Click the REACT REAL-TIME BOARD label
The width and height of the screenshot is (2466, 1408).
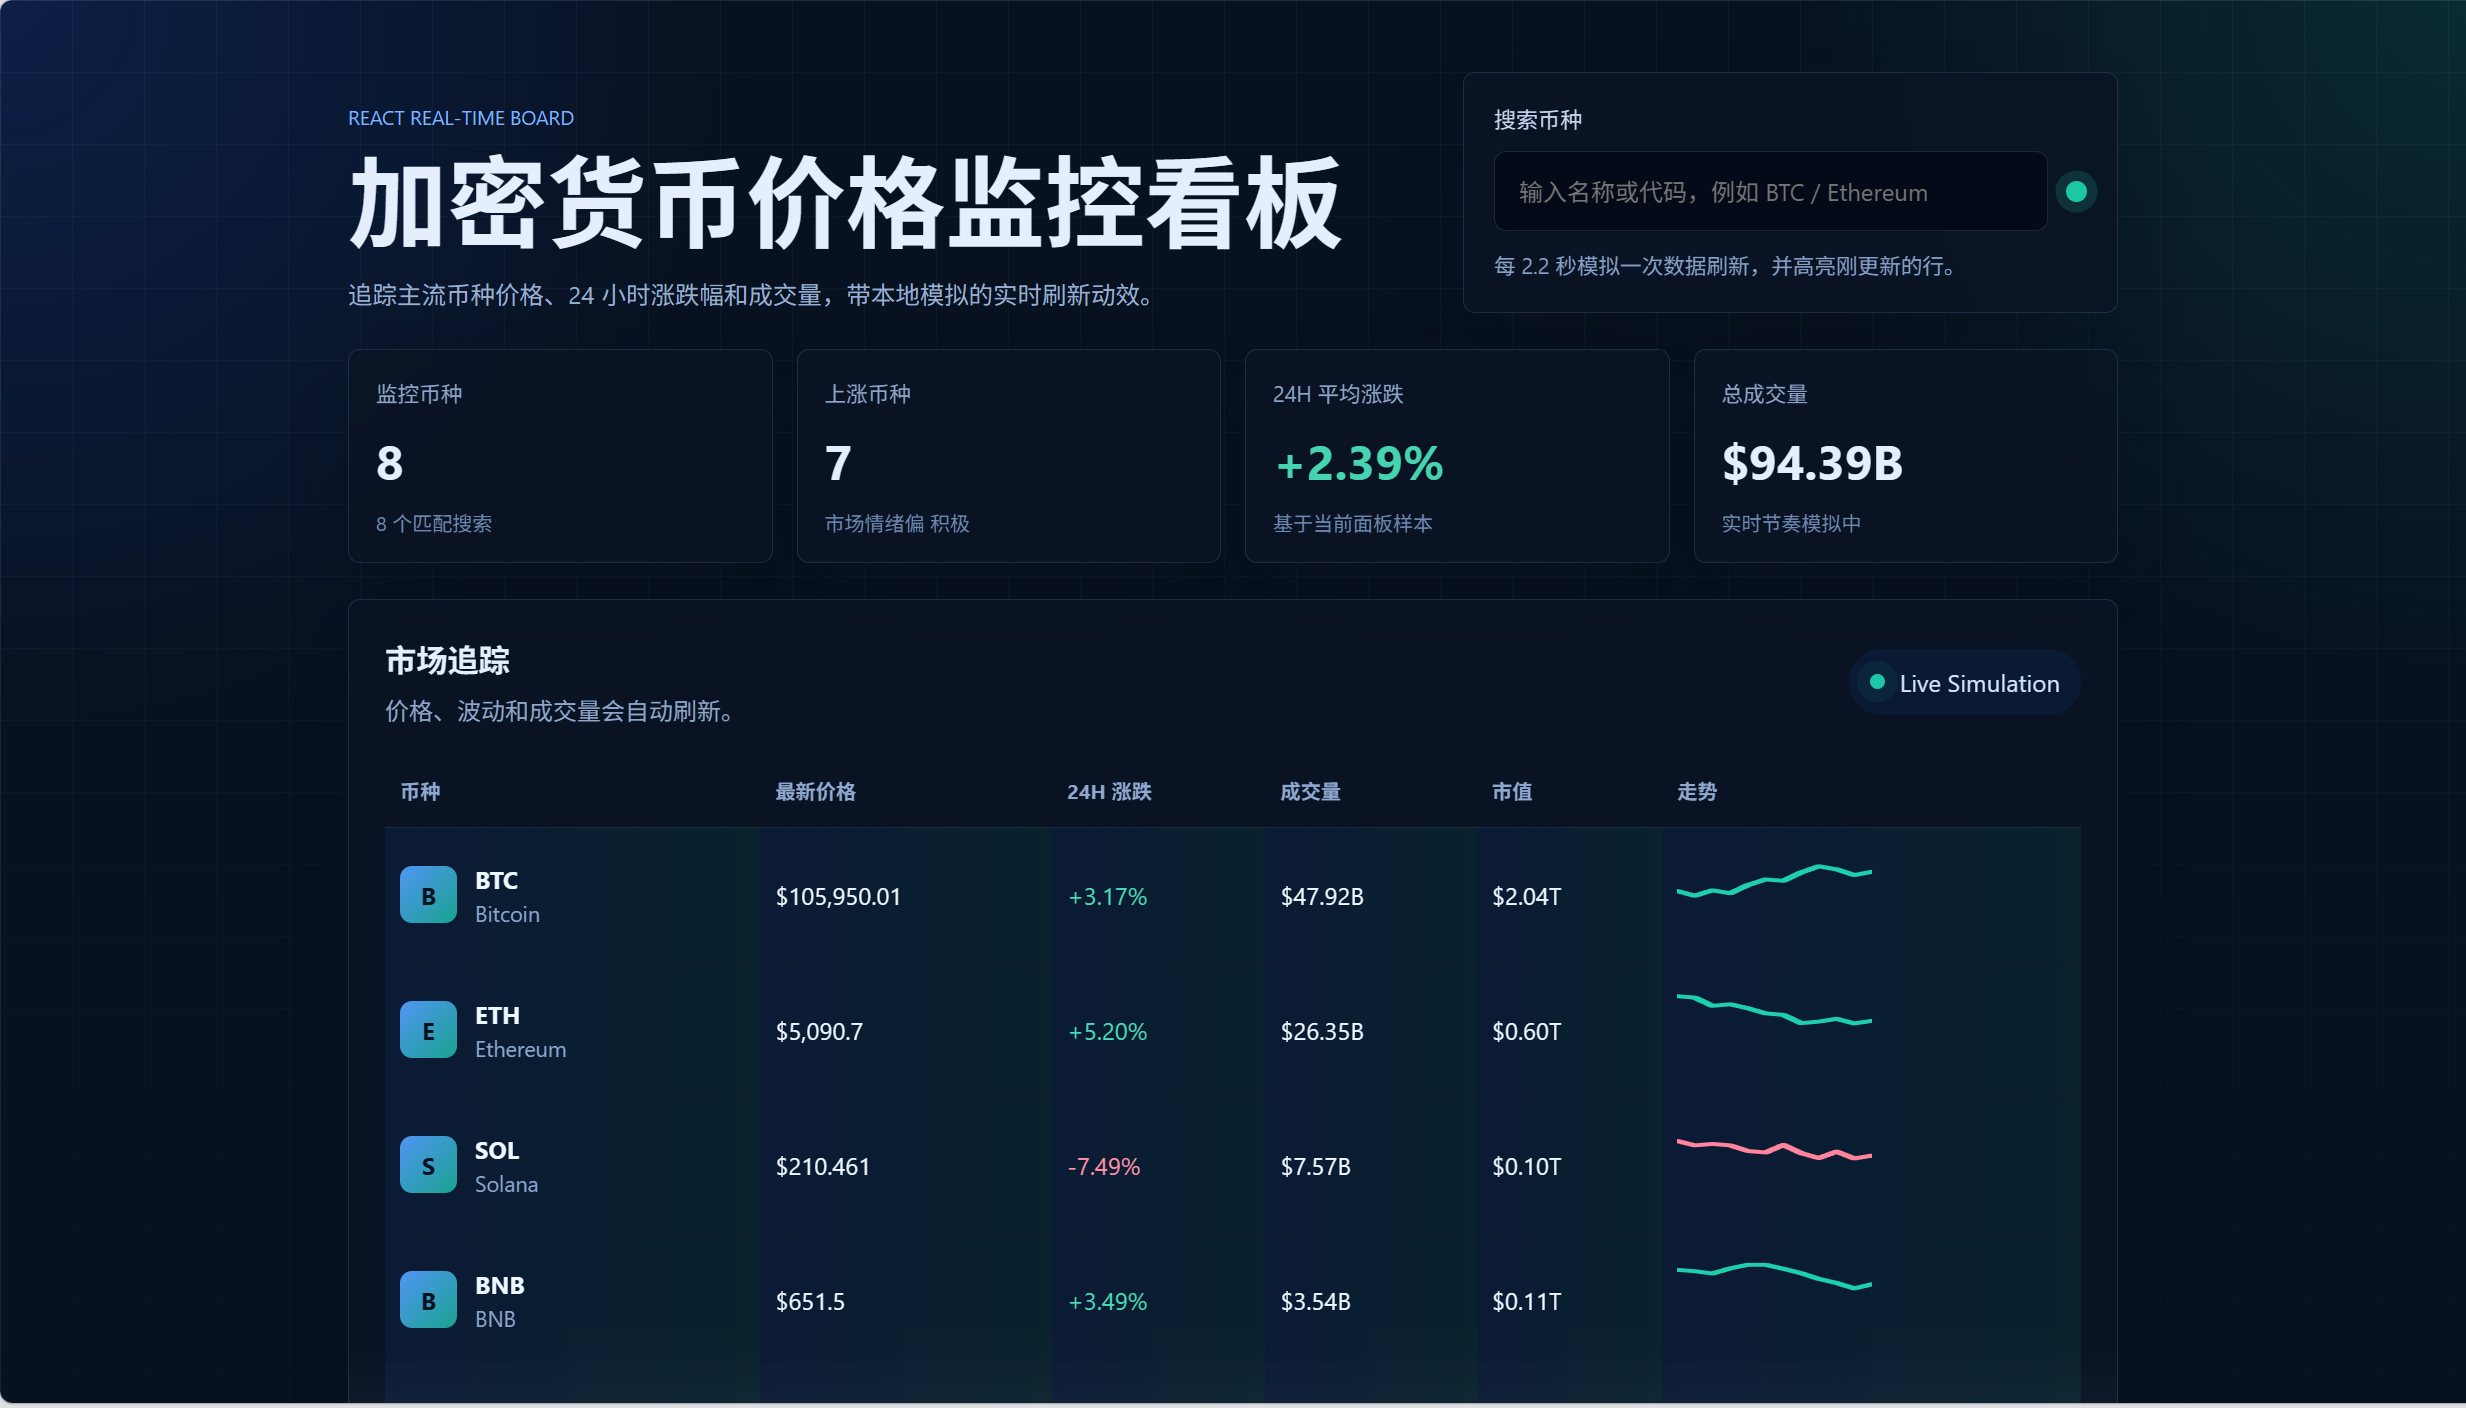461,118
